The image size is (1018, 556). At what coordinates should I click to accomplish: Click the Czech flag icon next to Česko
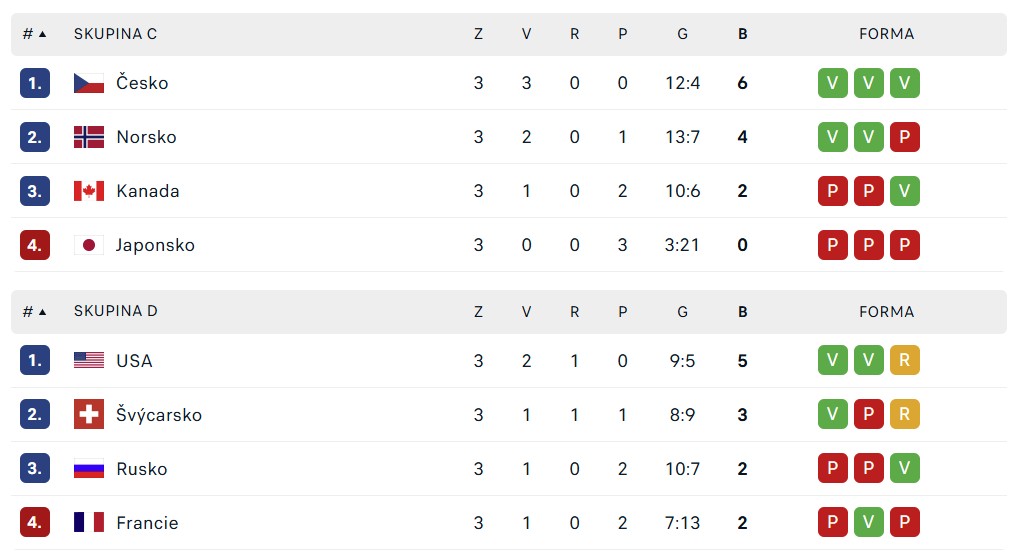pos(89,83)
